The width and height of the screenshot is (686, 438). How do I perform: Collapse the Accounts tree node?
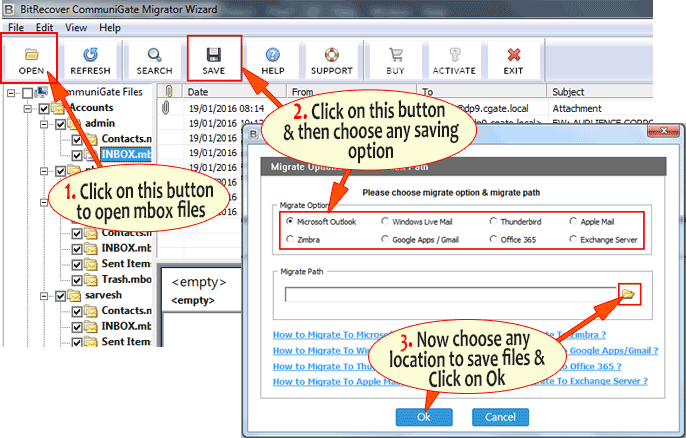(x=28, y=108)
